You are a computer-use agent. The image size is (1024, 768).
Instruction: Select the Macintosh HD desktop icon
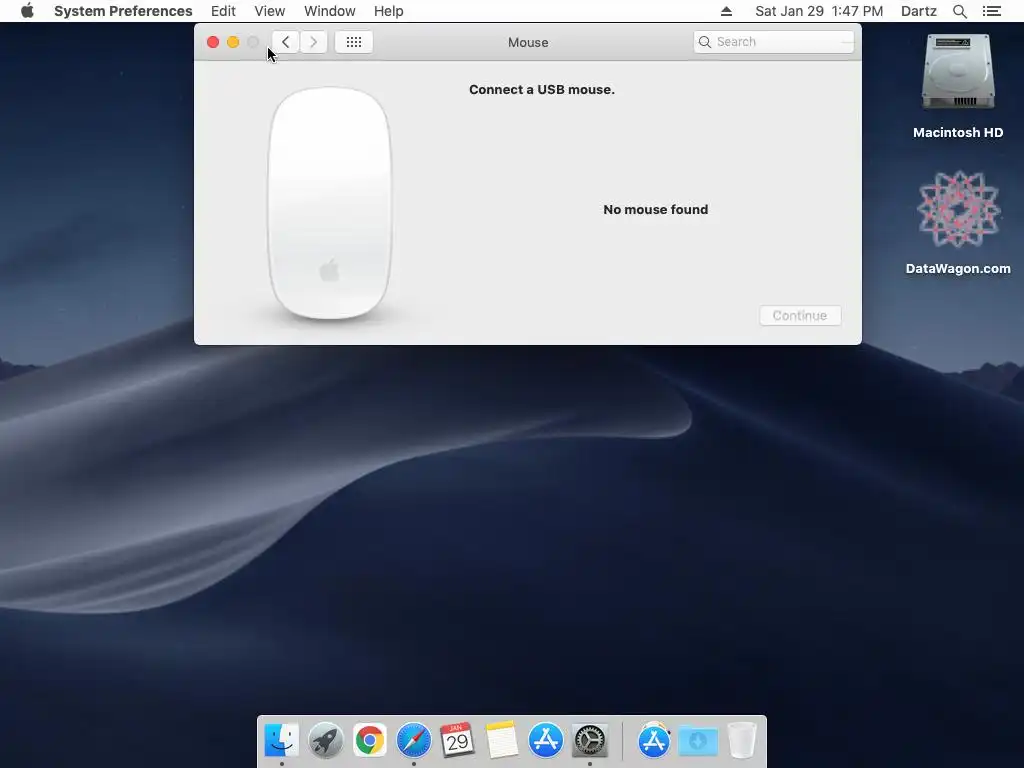pyautogui.click(x=958, y=86)
